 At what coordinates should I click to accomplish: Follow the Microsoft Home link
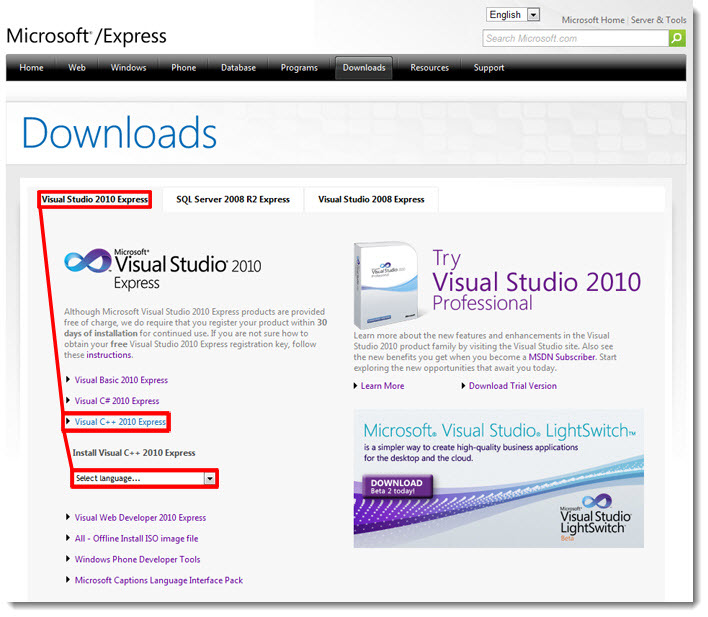pos(593,20)
